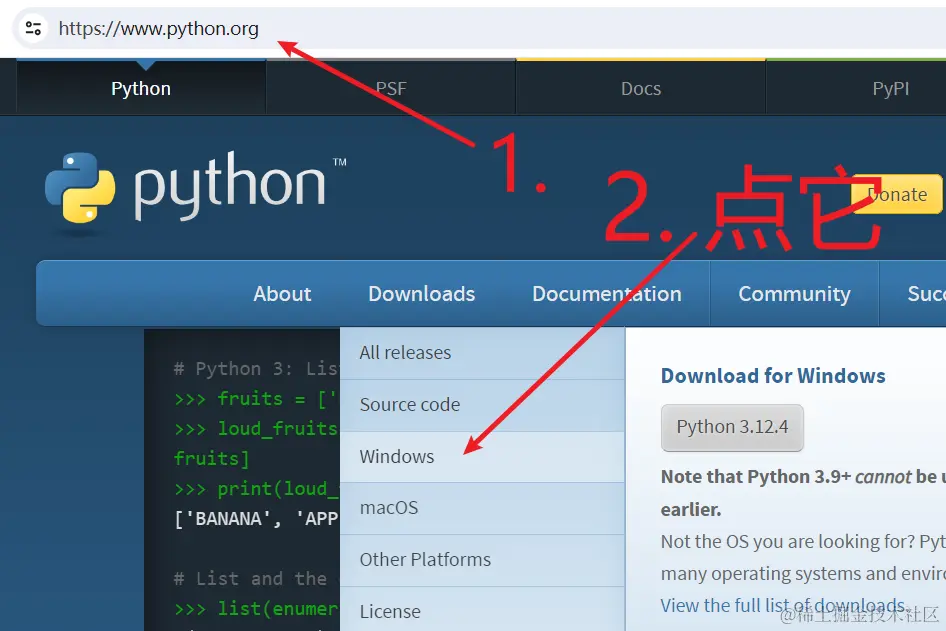Open License entry in Downloads dropdown
The width and height of the screenshot is (946, 631).
coord(483,610)
